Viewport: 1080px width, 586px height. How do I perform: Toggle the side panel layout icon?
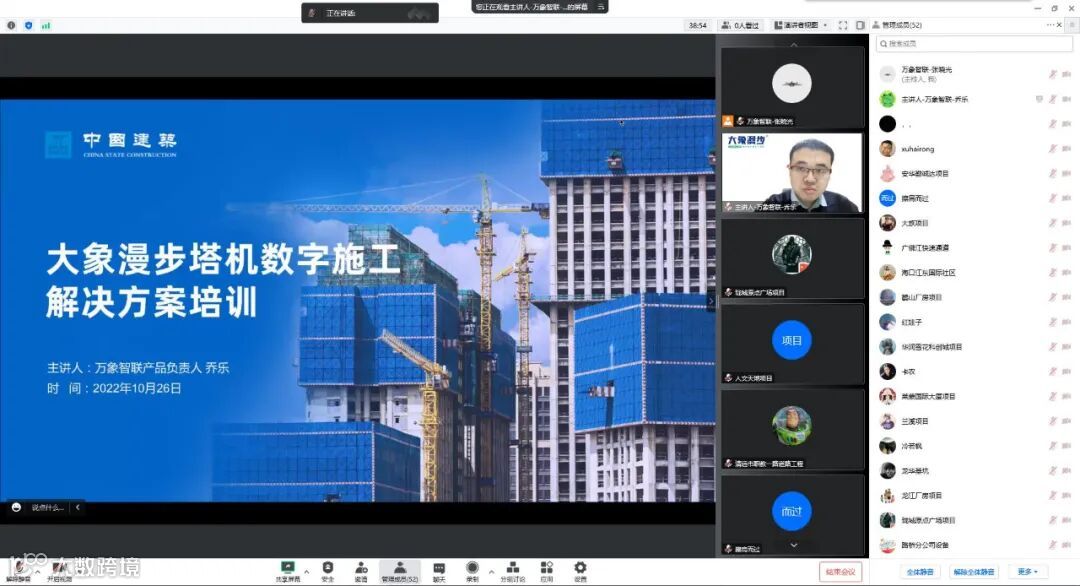860,25
